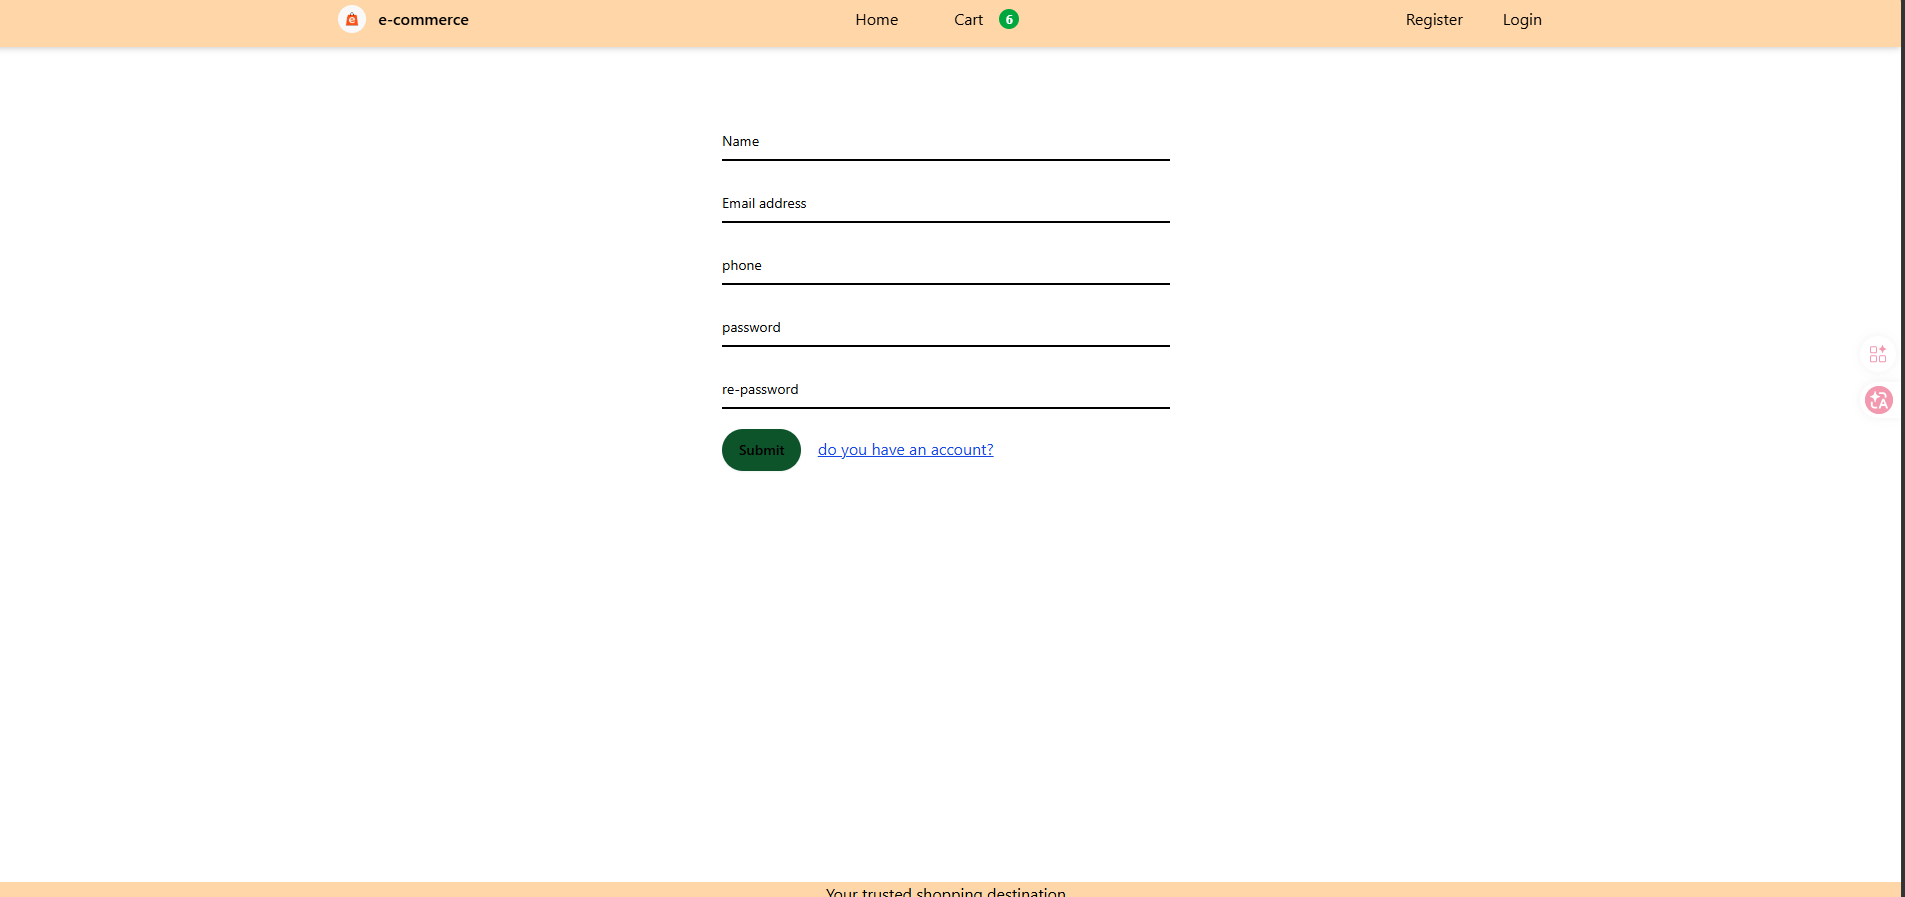Viewport: 1905px width, 897px height.
Task: Open the Login page from navbar
Action: tap(1521, 20)
